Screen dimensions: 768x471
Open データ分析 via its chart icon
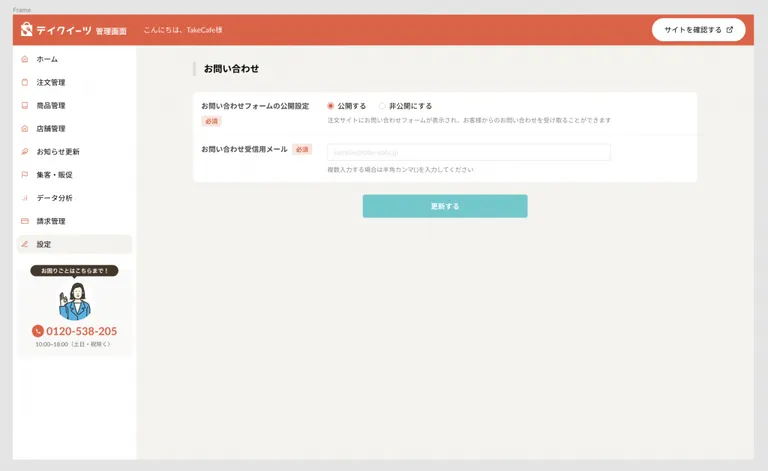click(x=25, y=198)
